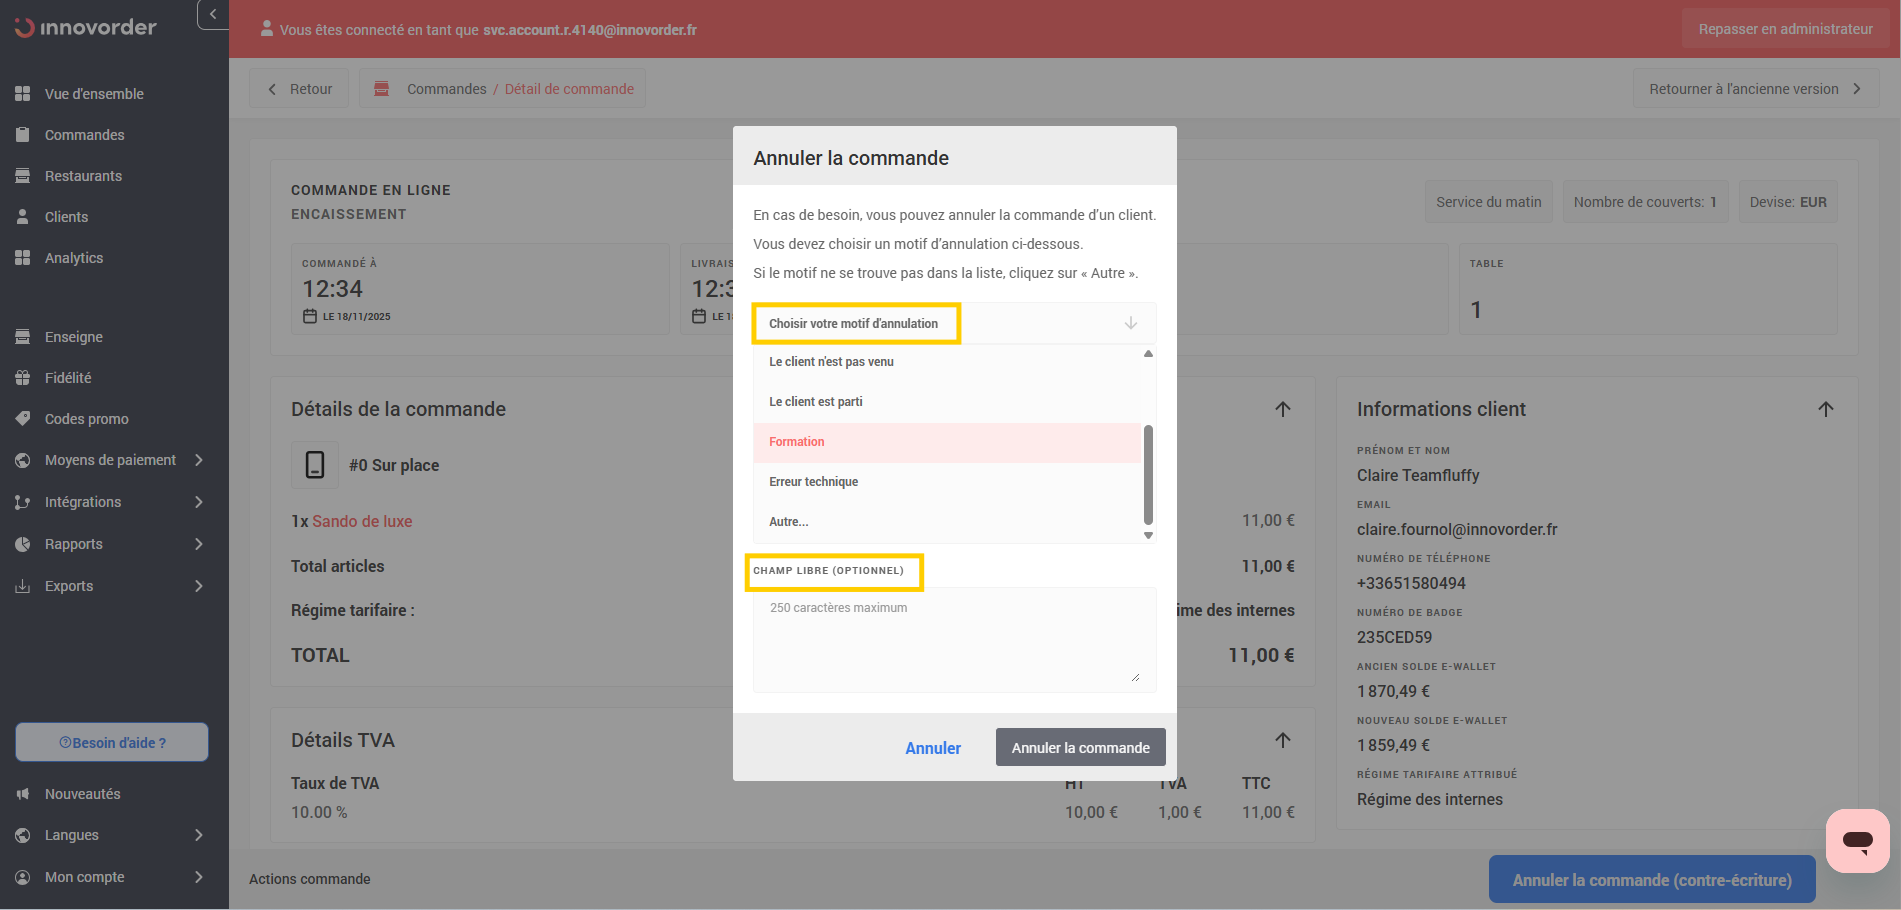The width and height of the screenshot is (1901, 910).
Task: Click the chat support bubble icon
Action: click(x=1857, y=841)
